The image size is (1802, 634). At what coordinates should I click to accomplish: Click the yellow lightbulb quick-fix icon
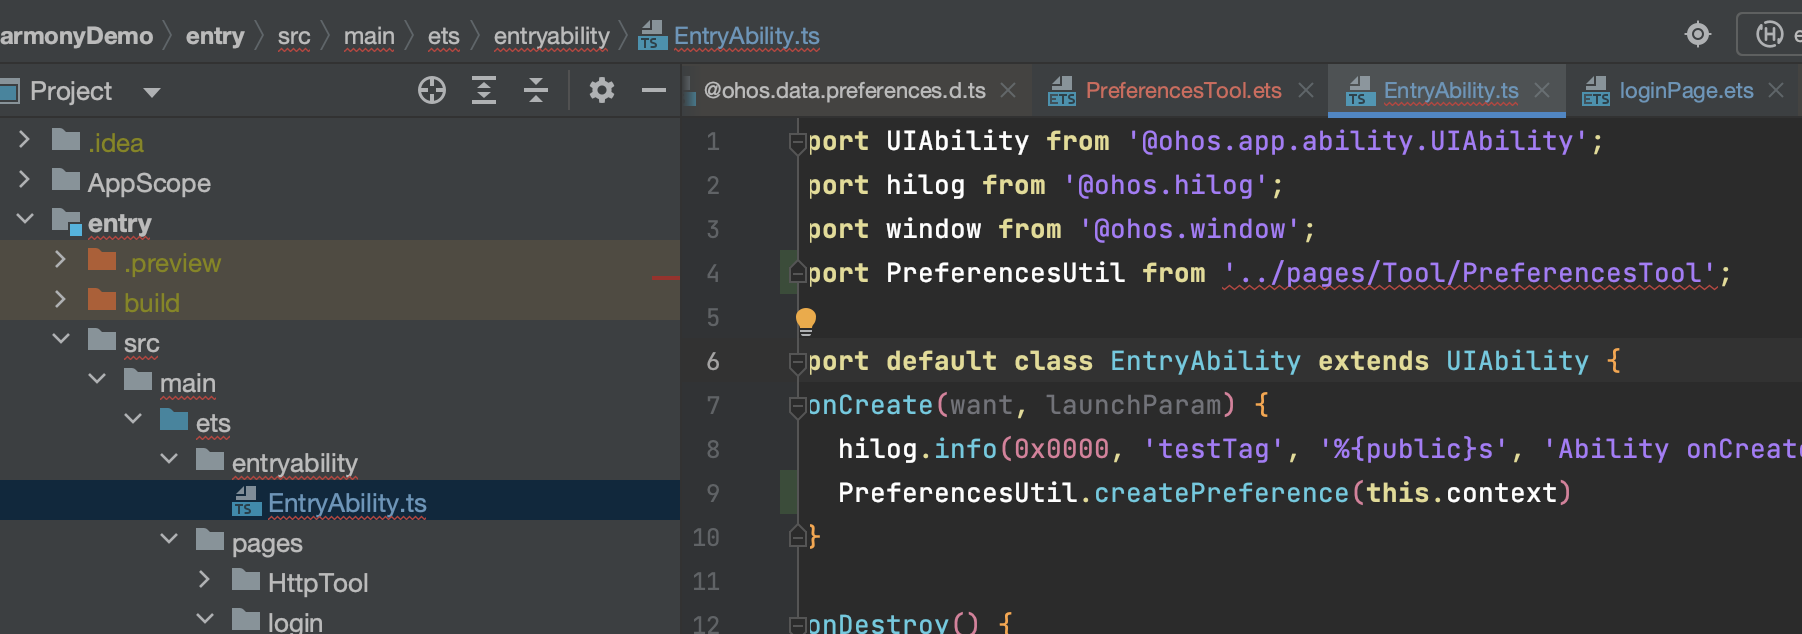(805, 320)
